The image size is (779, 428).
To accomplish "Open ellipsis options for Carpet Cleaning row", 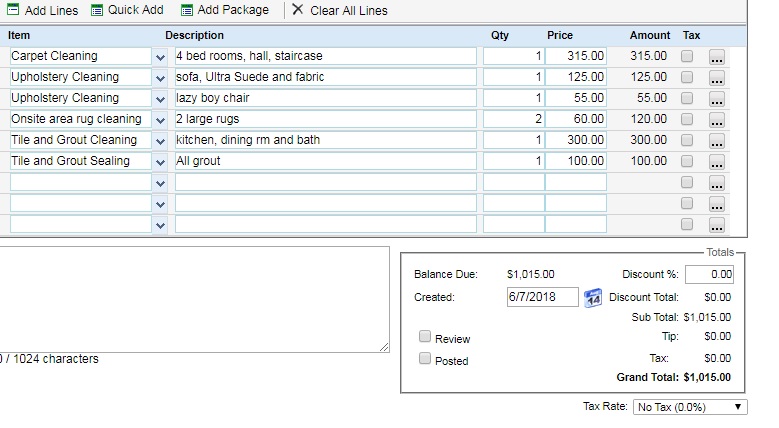I will [716, 58].
